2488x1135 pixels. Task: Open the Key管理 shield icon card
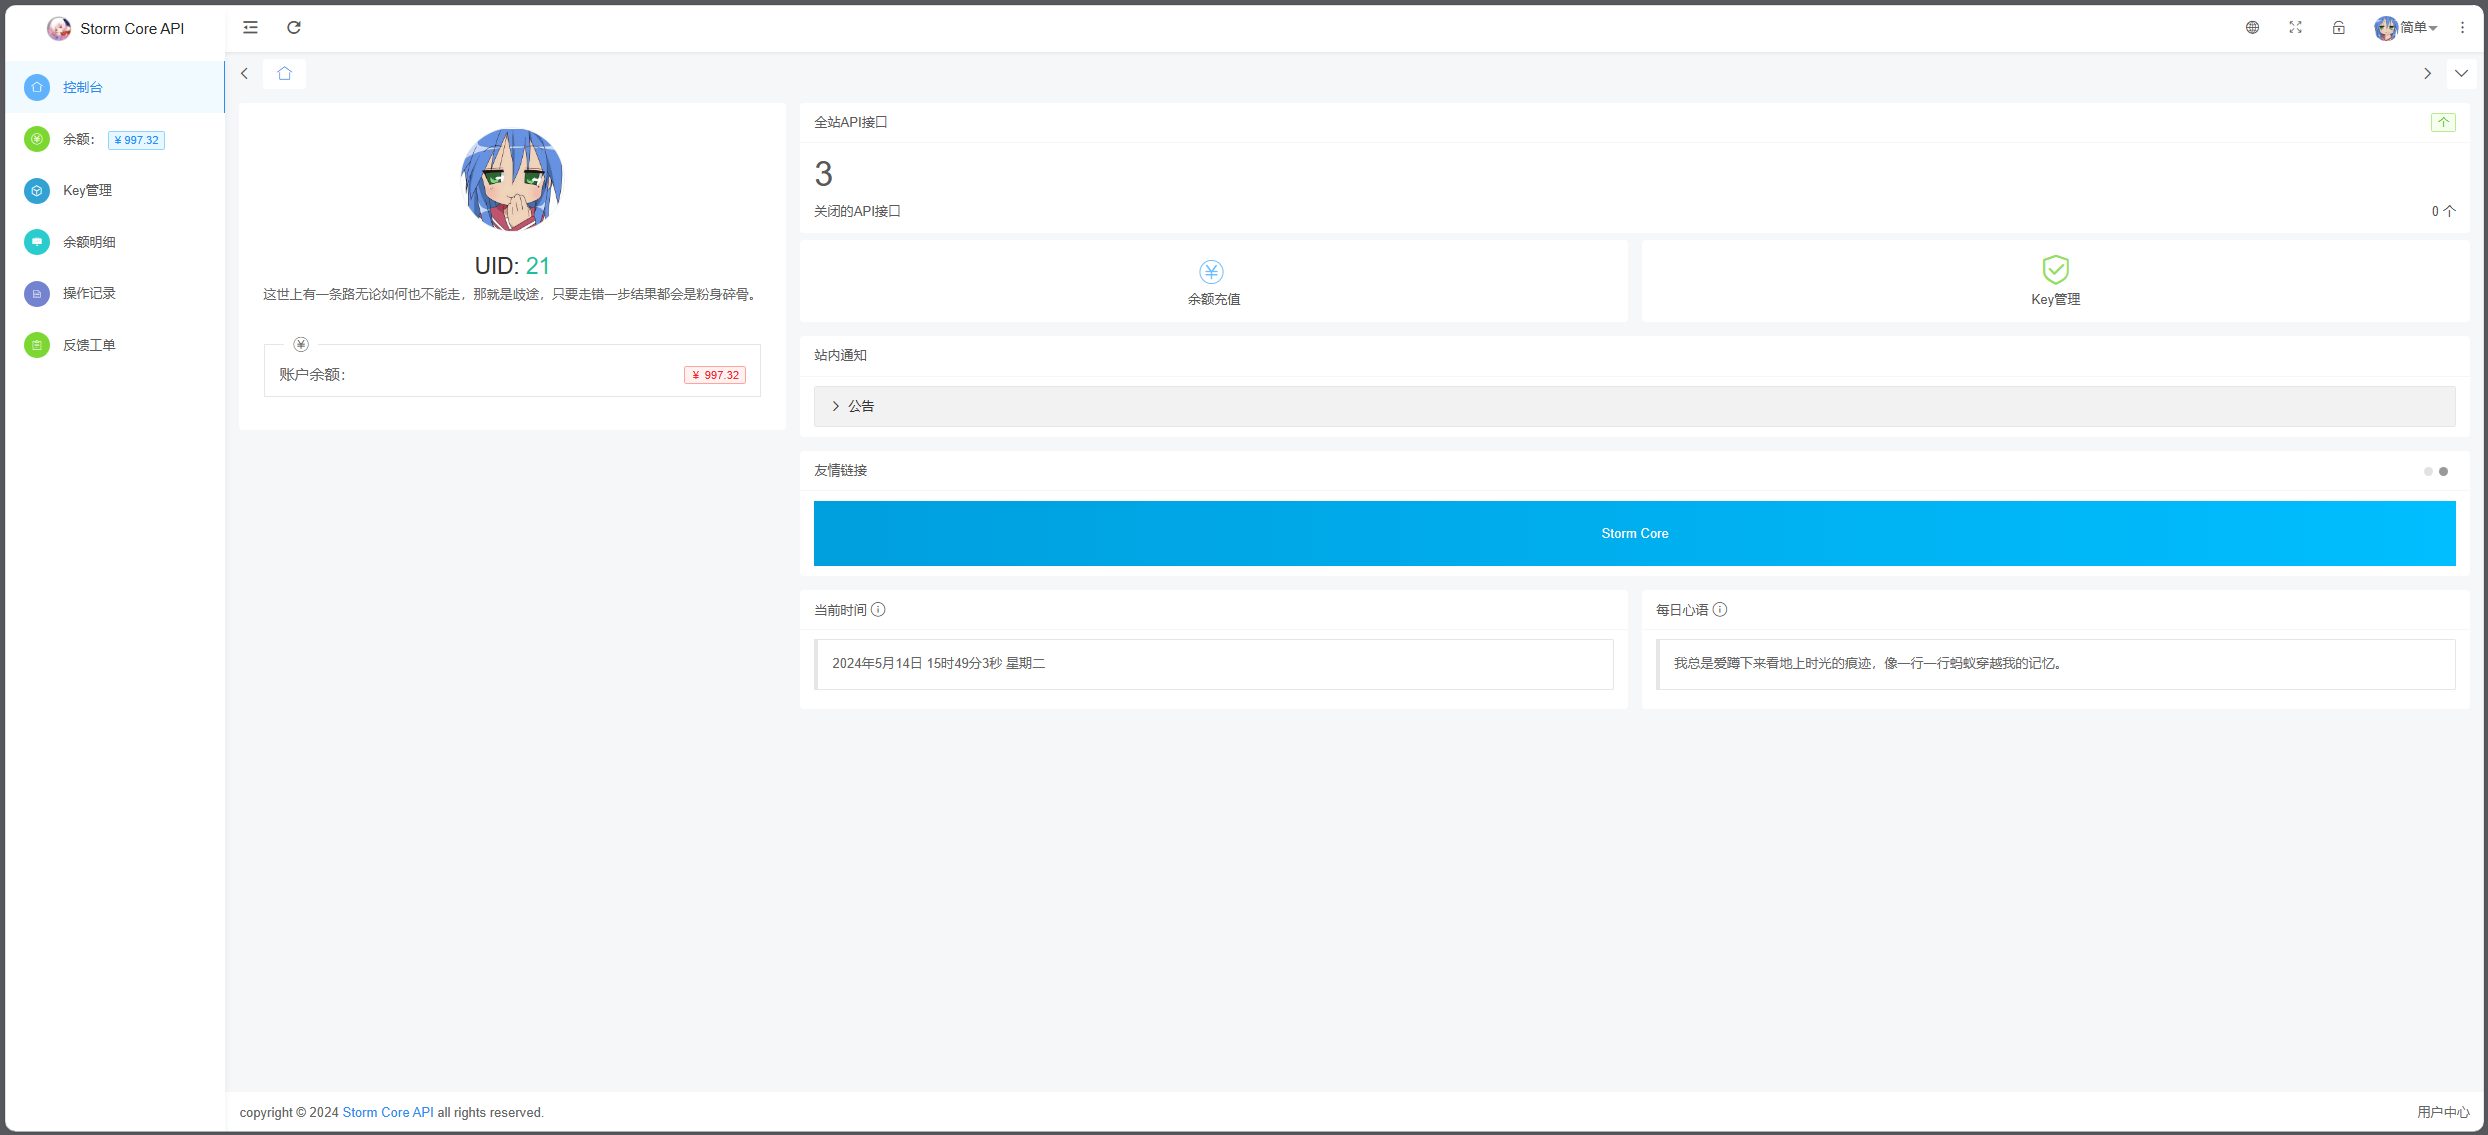tap(2054, 281)
